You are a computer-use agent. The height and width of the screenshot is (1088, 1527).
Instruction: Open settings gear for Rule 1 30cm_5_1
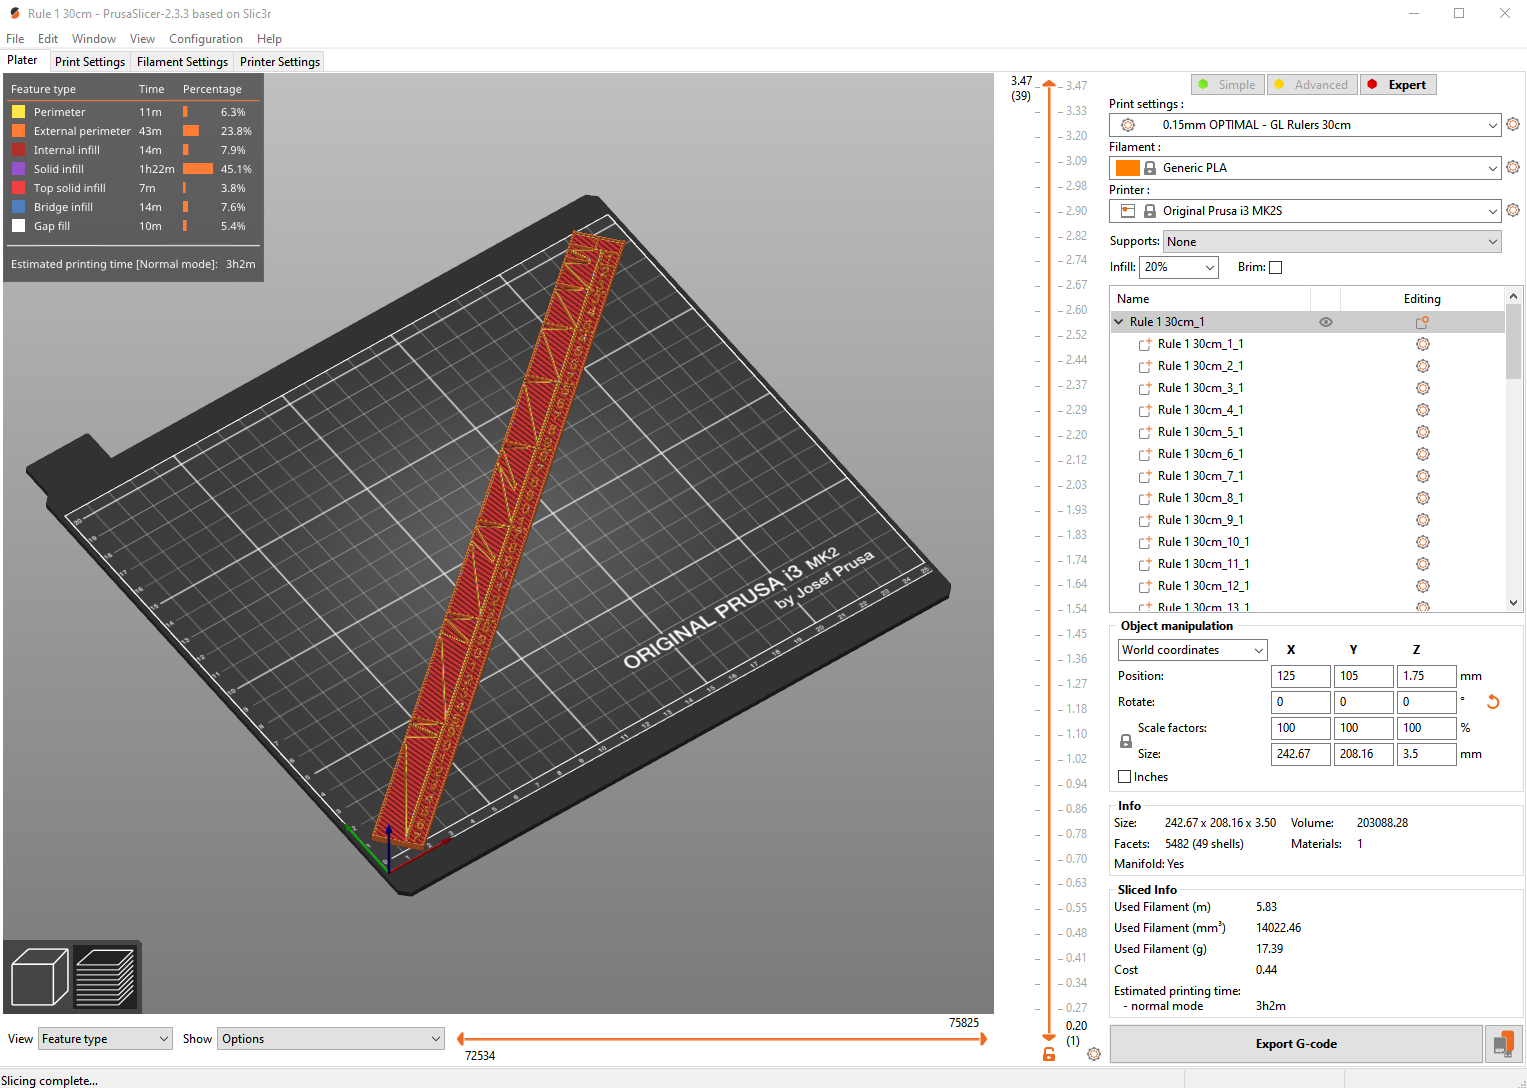click(x=1422, y=432)
